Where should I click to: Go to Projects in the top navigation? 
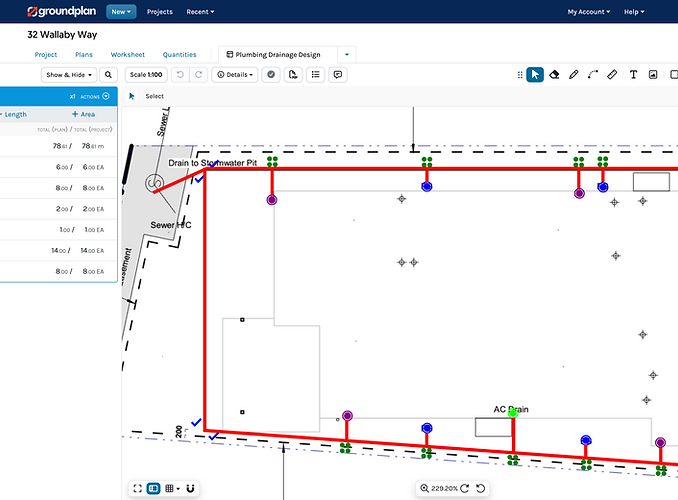(160, 12)
